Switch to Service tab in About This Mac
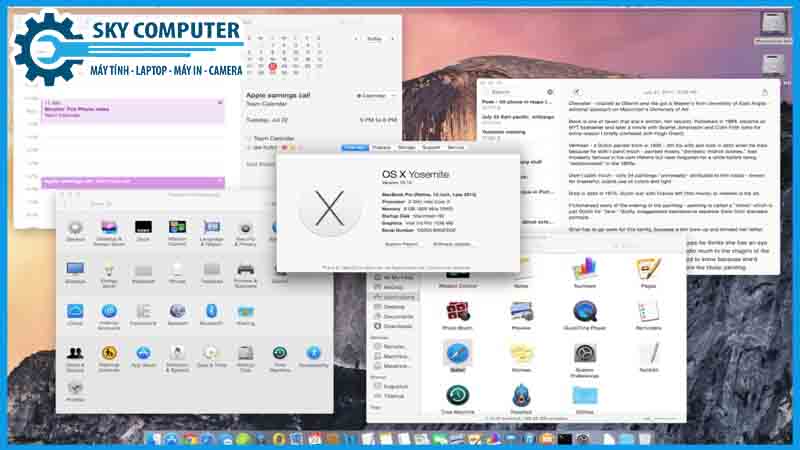800x450 pixels. tap(456, 147)
